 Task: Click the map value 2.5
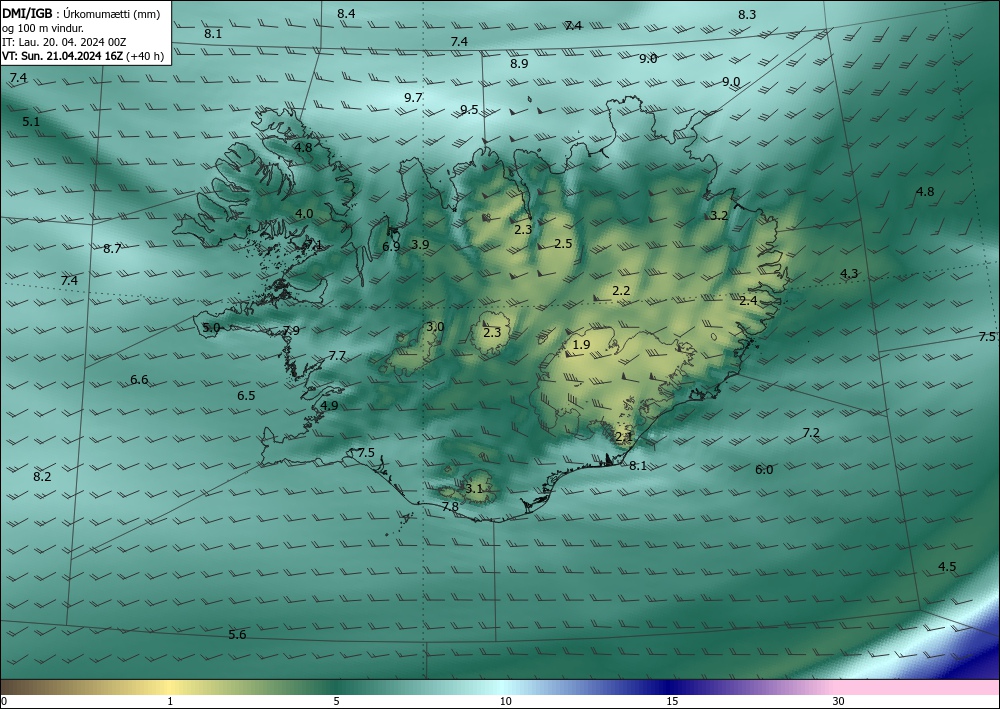click(563, 244)
